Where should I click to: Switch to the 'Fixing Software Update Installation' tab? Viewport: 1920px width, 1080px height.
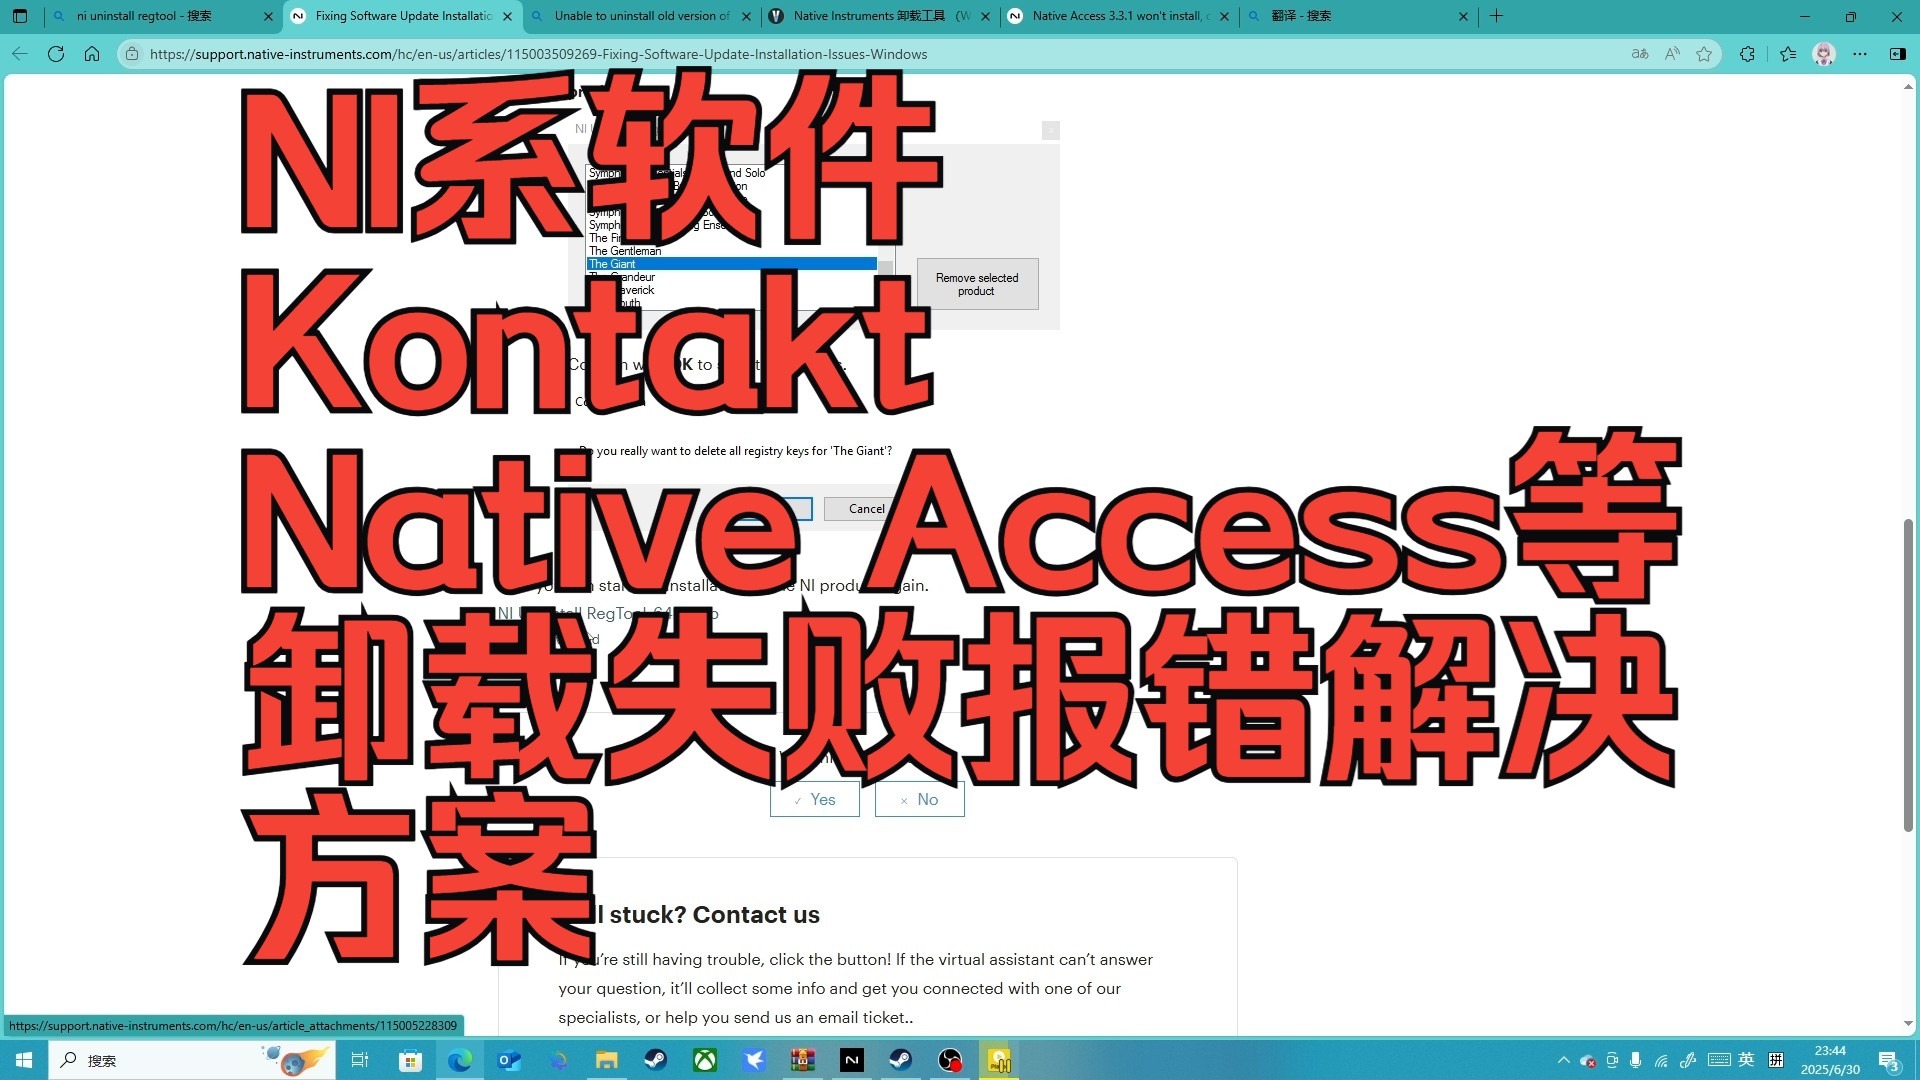coord(403,16)
